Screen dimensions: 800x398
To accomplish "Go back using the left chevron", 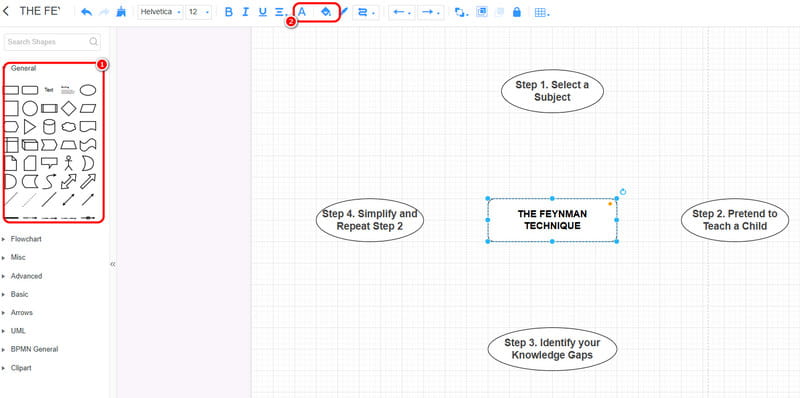I will [6, 11].
